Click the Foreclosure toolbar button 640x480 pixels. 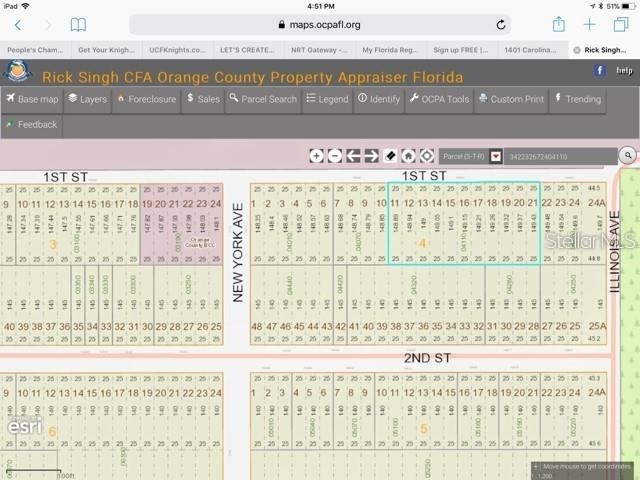point(146,99)
